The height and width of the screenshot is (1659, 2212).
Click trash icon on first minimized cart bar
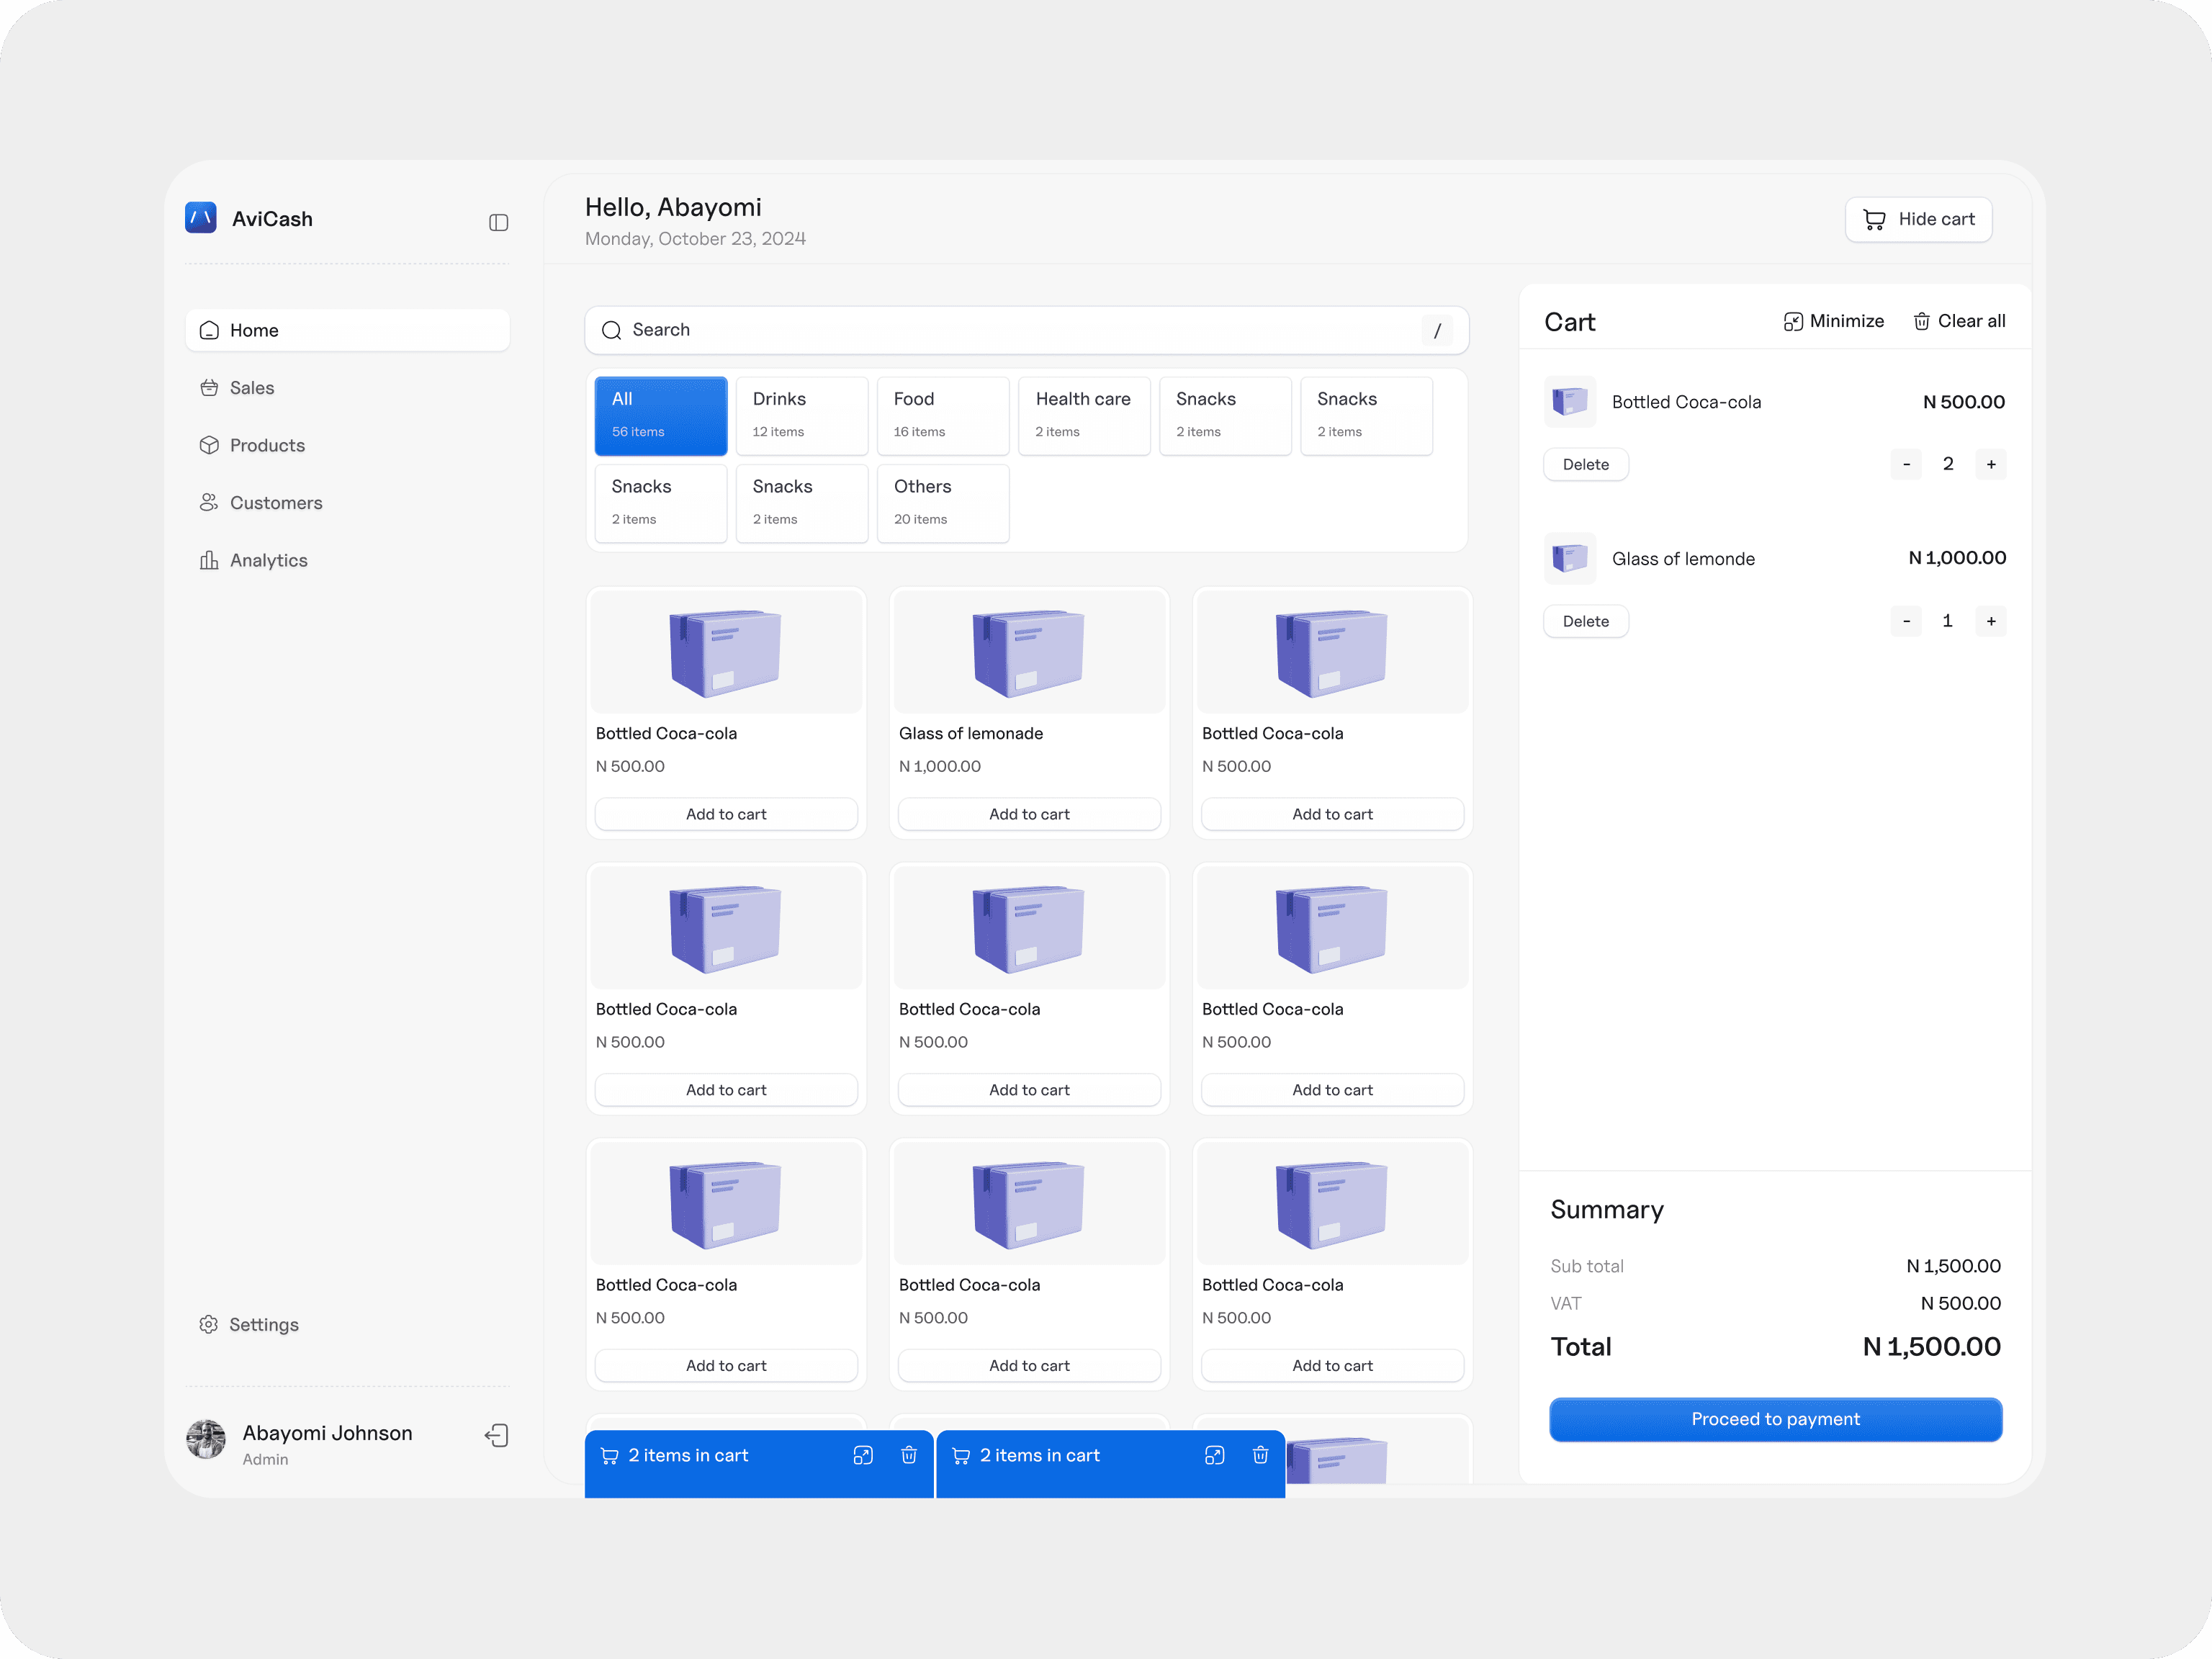pos(908,1455)
